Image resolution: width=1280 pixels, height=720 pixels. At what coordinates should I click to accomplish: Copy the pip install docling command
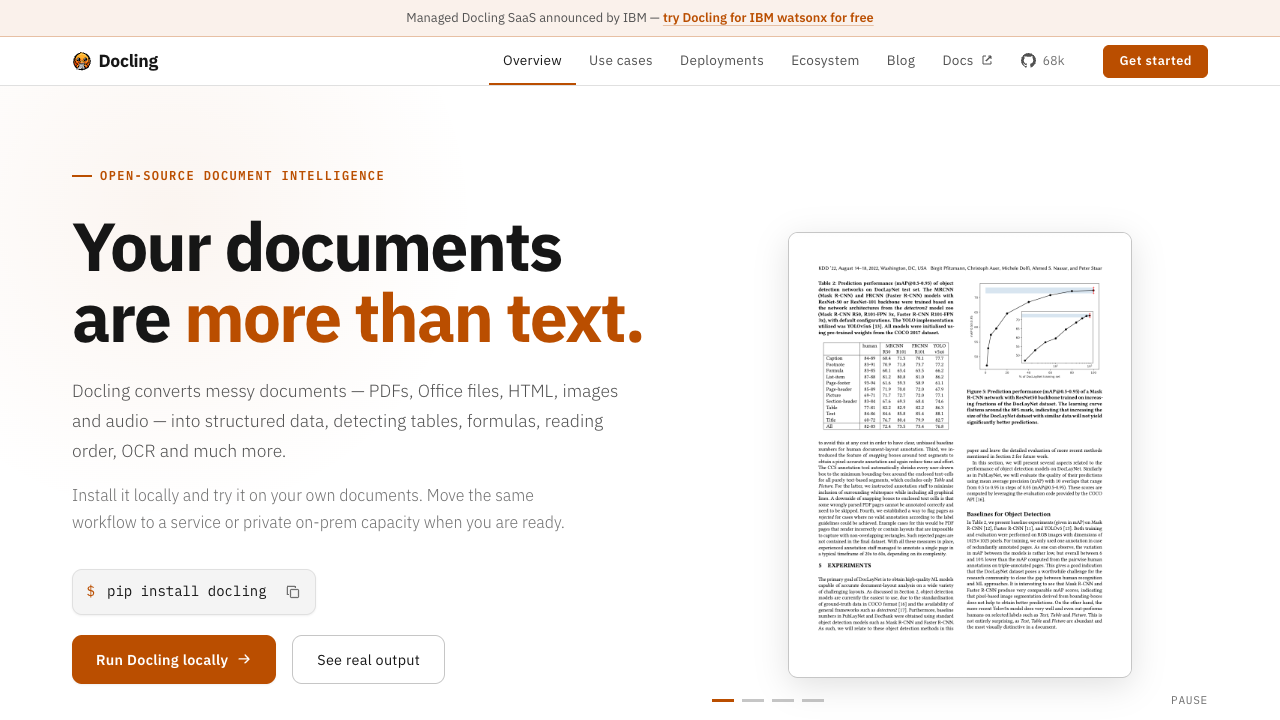(x=293, y=592)
